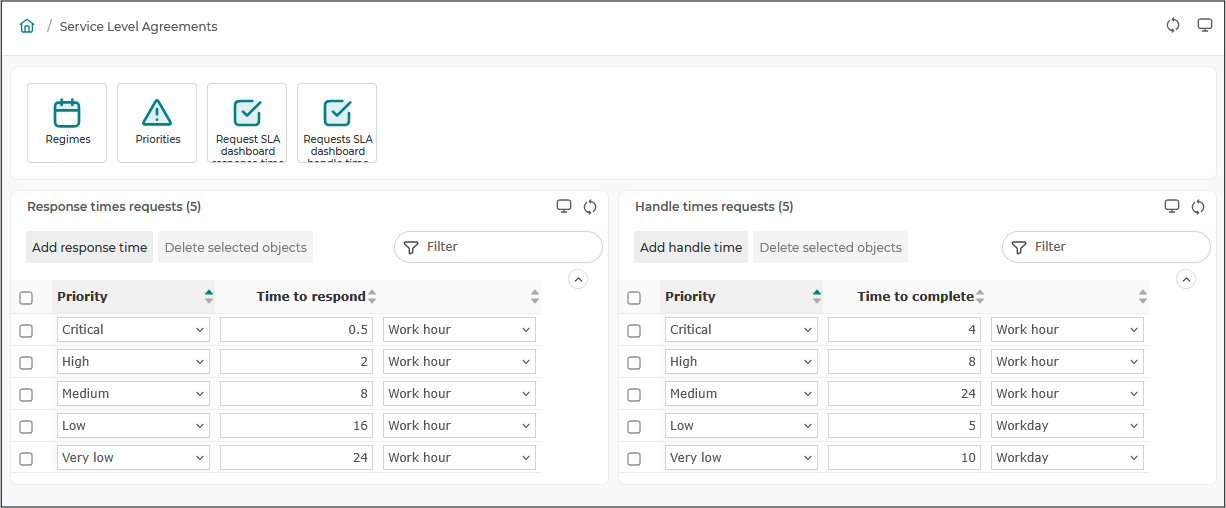This screenshot has width=1226, height=508.
Task: Collapse the response times panel toolbar chevron
Action: click(x=578, y=280)
